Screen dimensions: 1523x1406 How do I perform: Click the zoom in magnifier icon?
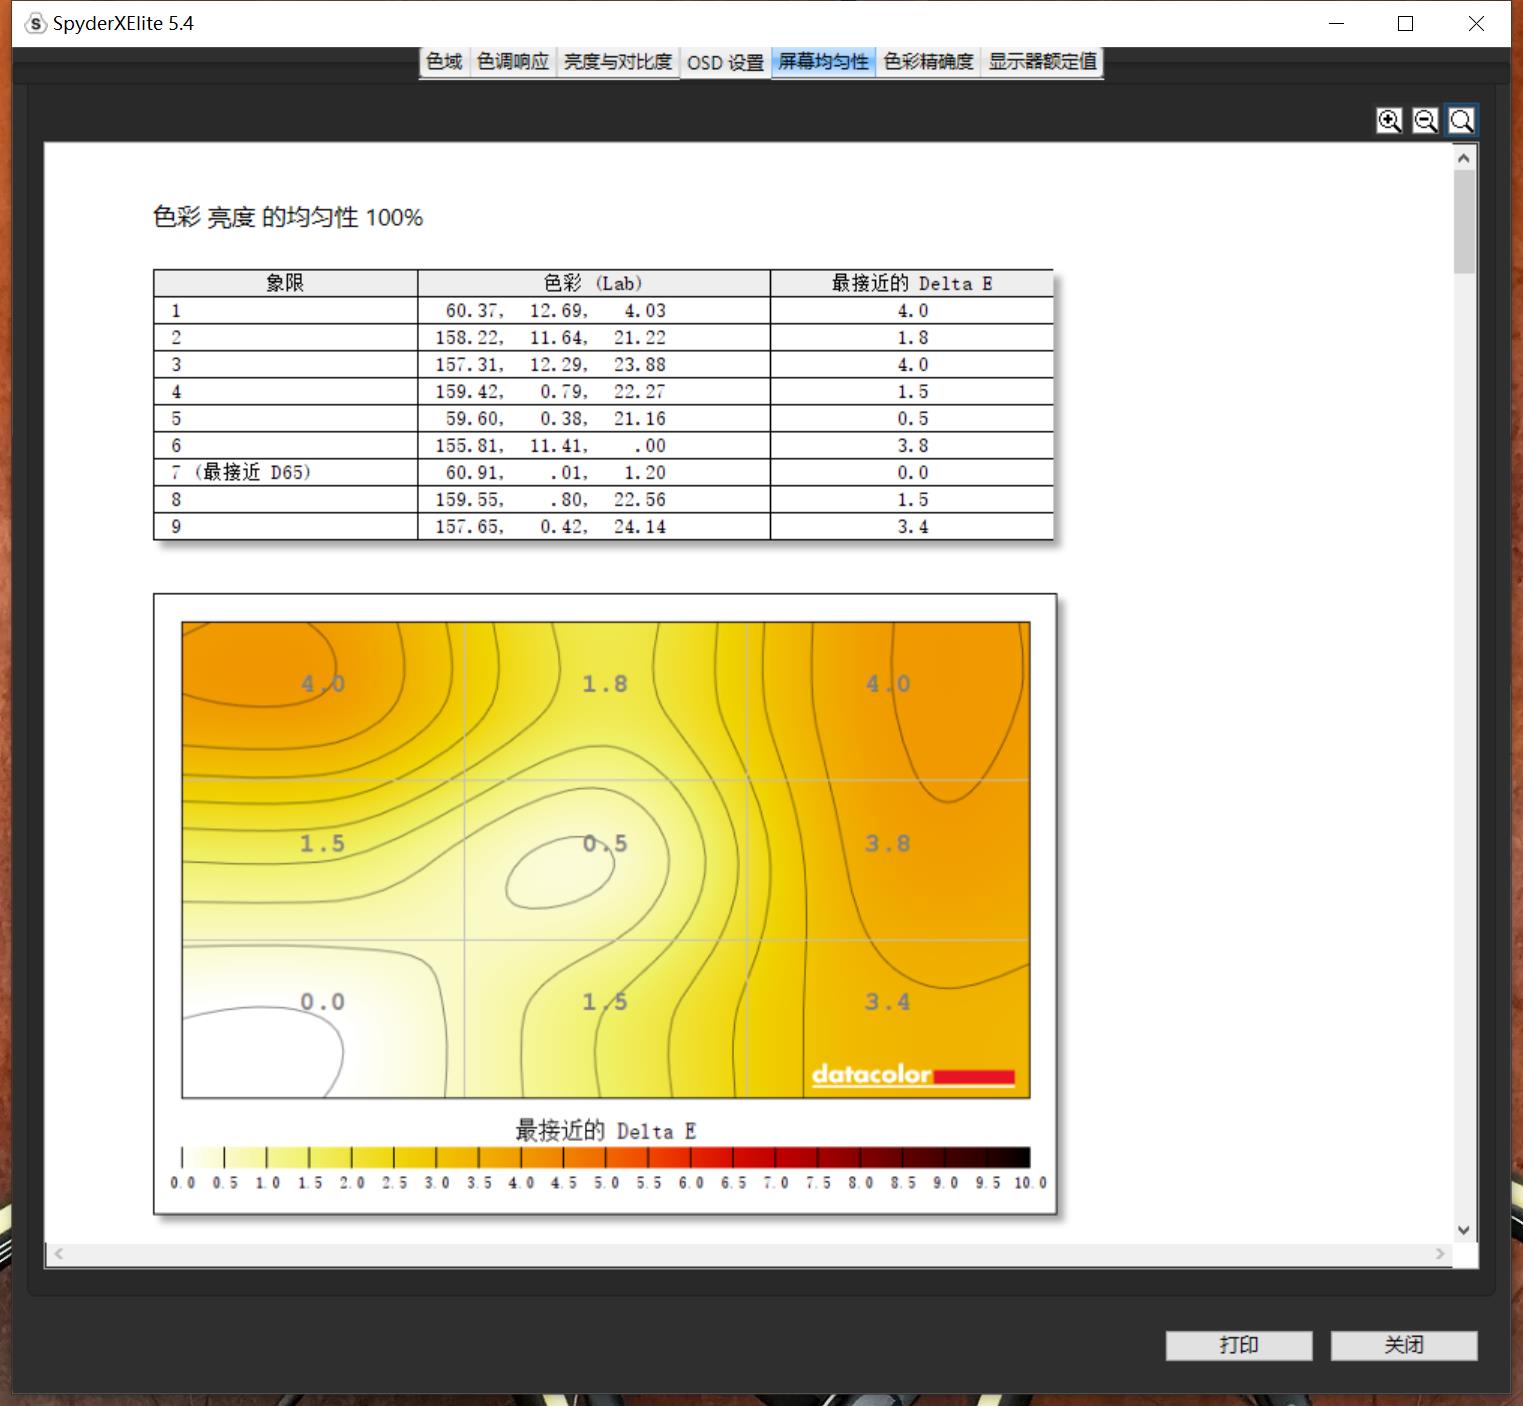click(x=1389, y=121)
